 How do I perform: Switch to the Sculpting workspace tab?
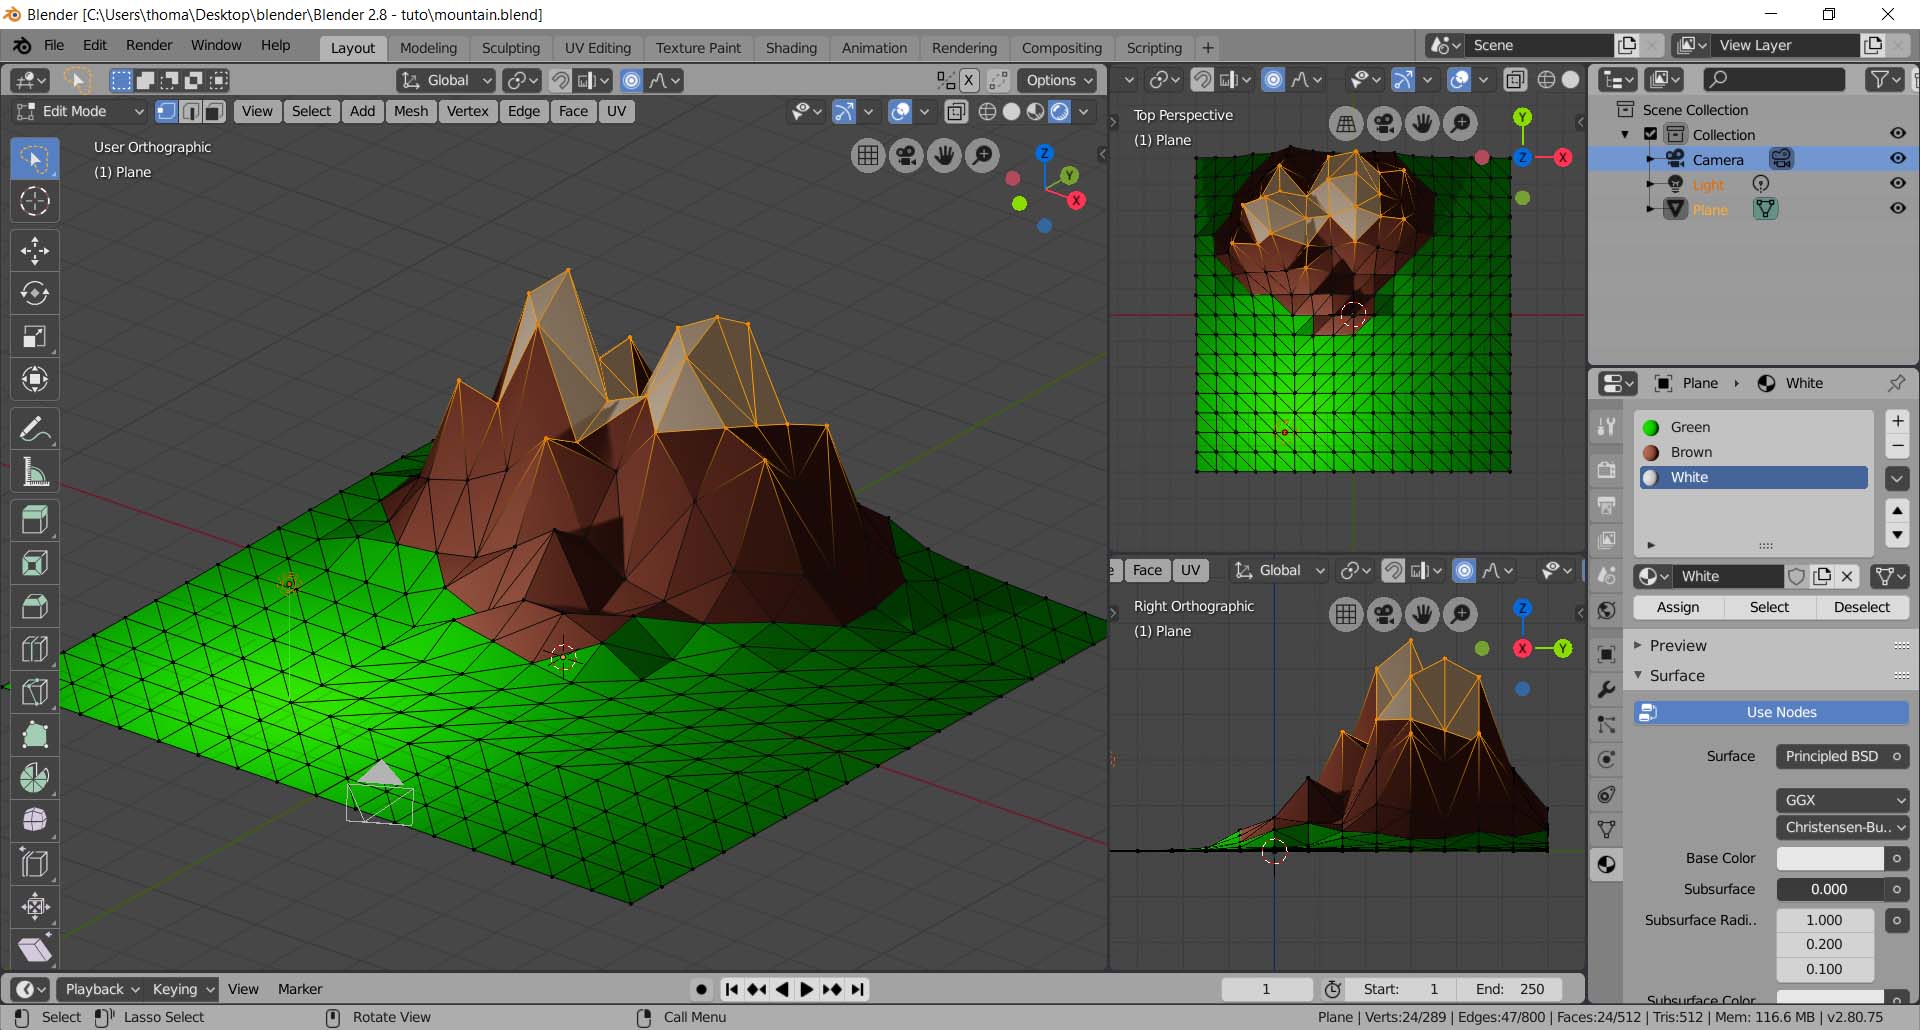point(510,48)
